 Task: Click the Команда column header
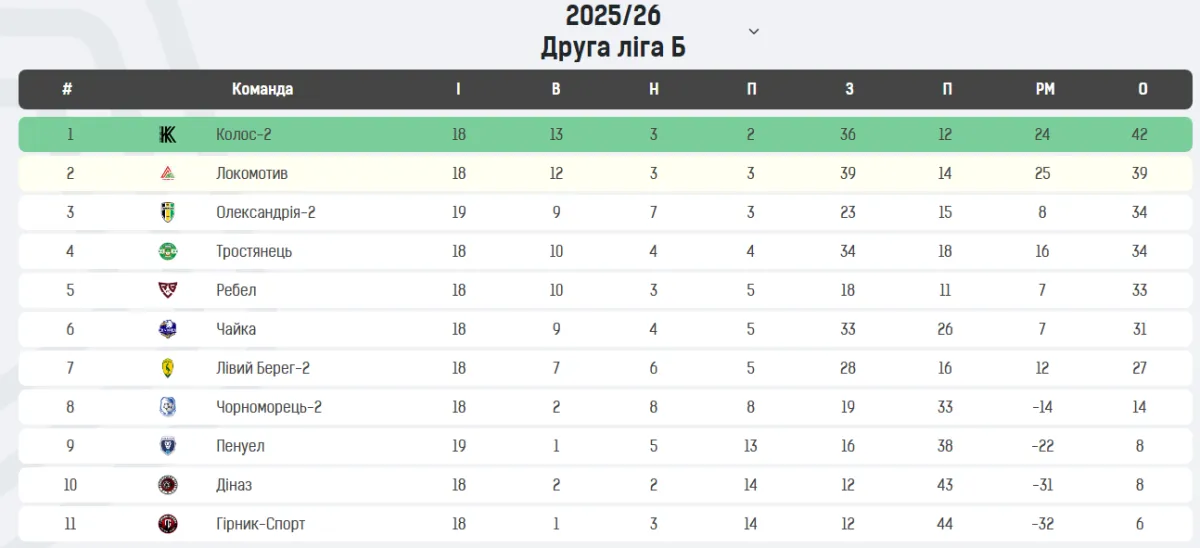coord(262,89)
